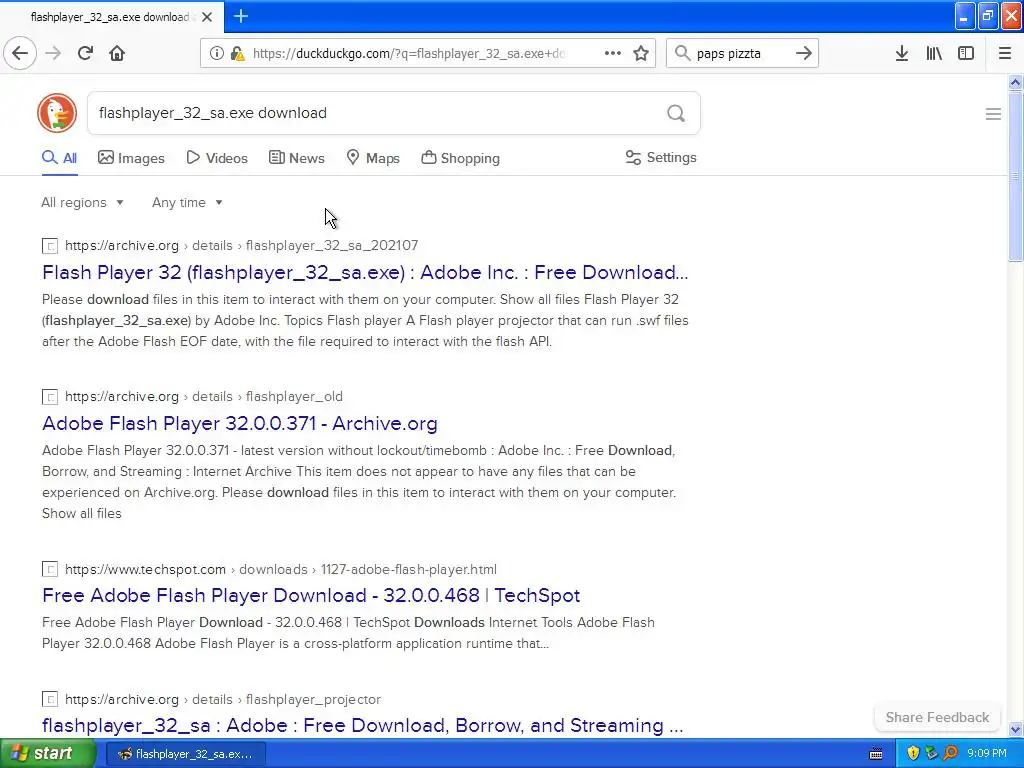Open the Library bookshelf icon
This screenshot has height=768, width=1024.
pos(934,53)
